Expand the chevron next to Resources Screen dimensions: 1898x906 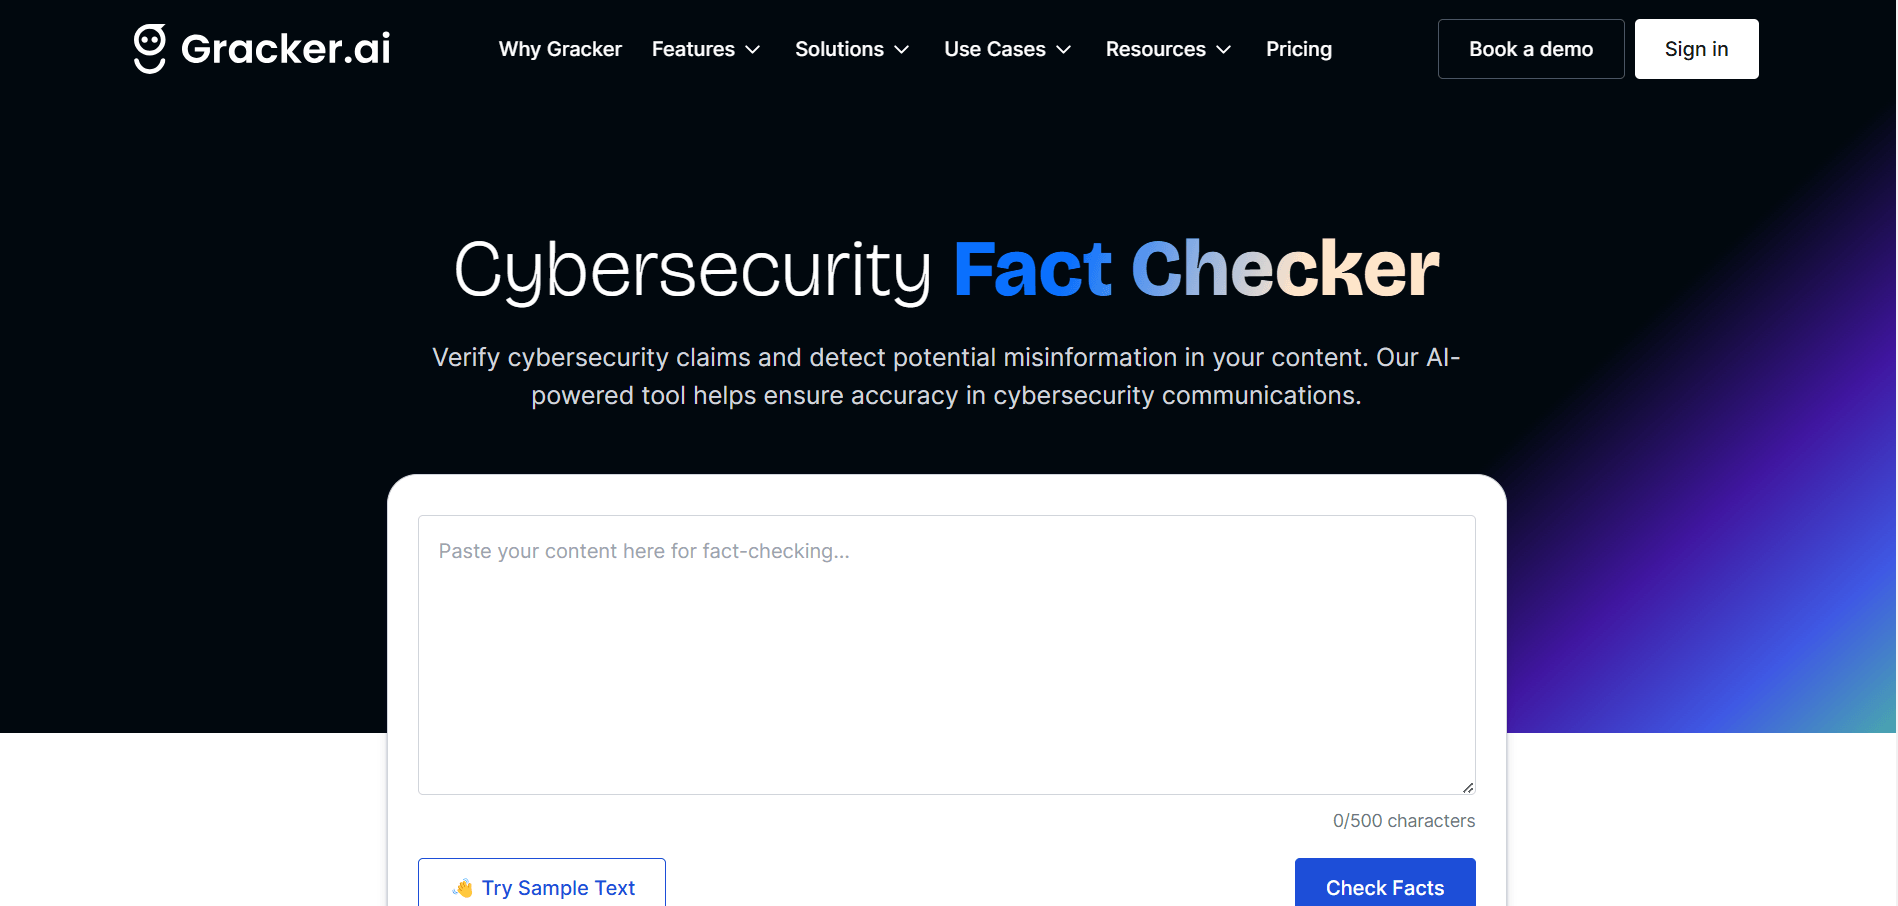click(1224, 50)
